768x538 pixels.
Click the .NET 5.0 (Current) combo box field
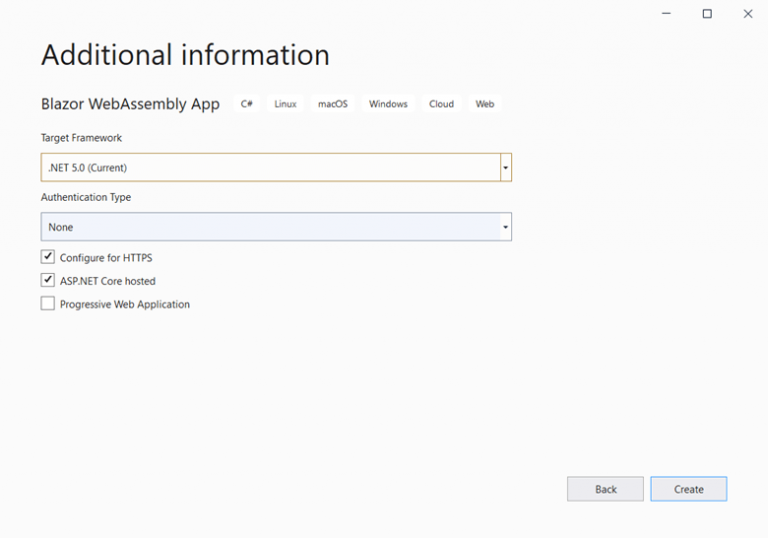pos(270,167)
